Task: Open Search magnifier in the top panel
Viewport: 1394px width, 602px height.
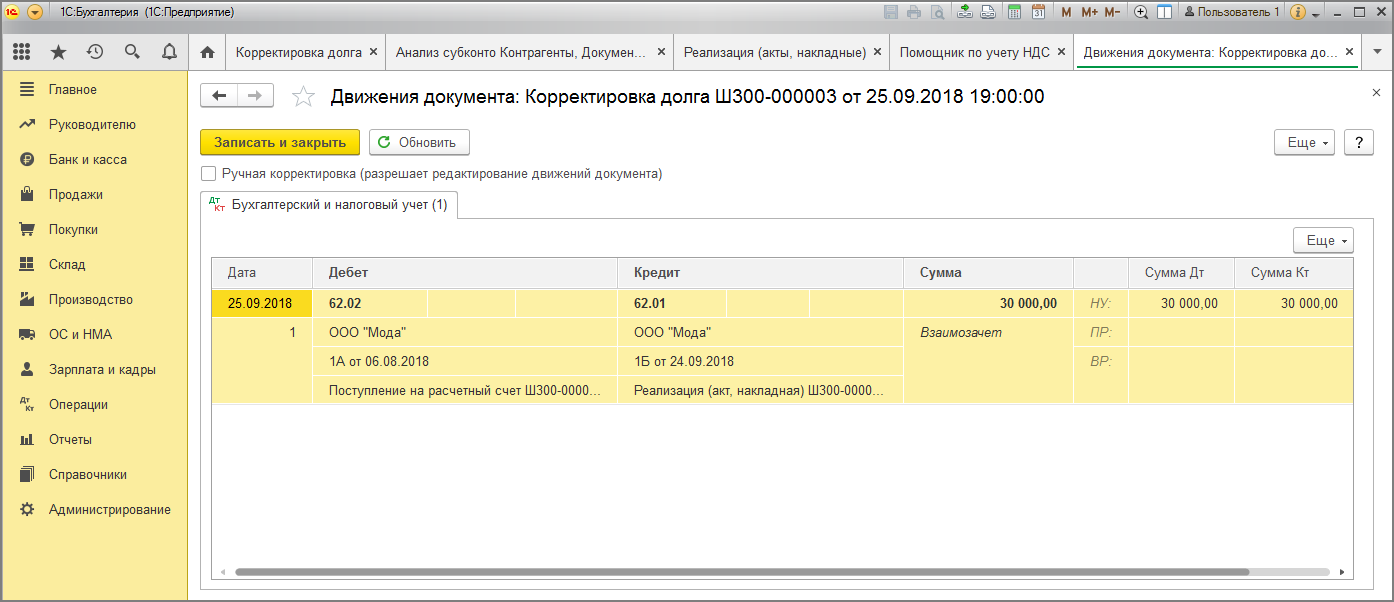Action: pyautogui.click(x=132, y=52)
